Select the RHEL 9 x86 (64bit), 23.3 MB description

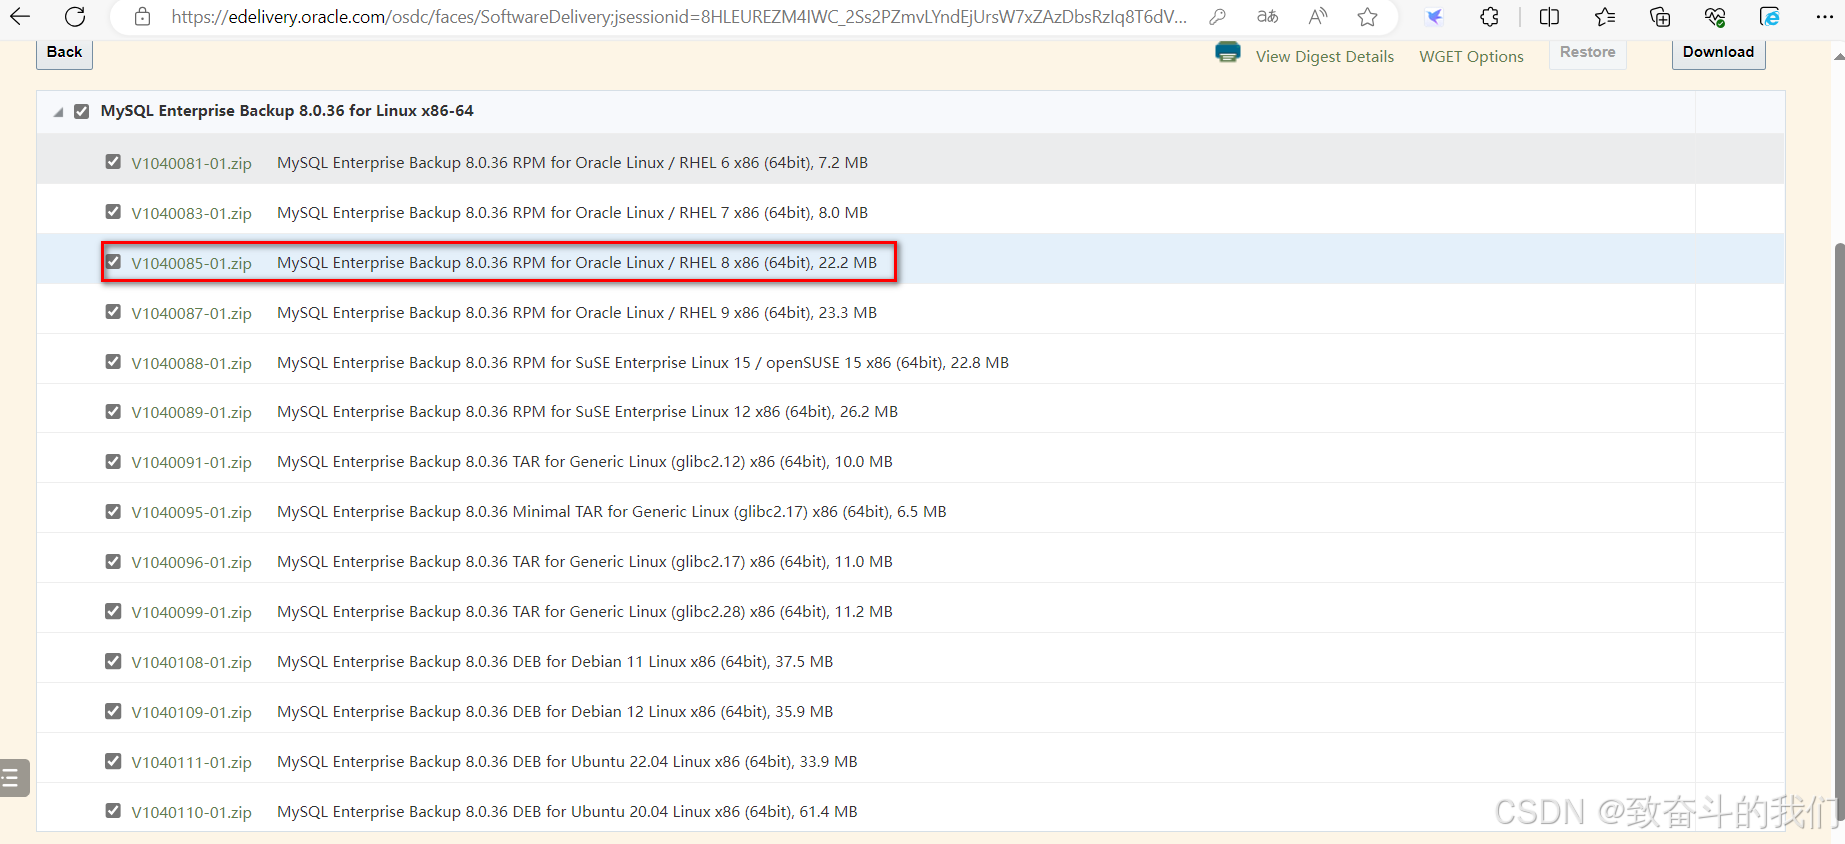[577, 313]
